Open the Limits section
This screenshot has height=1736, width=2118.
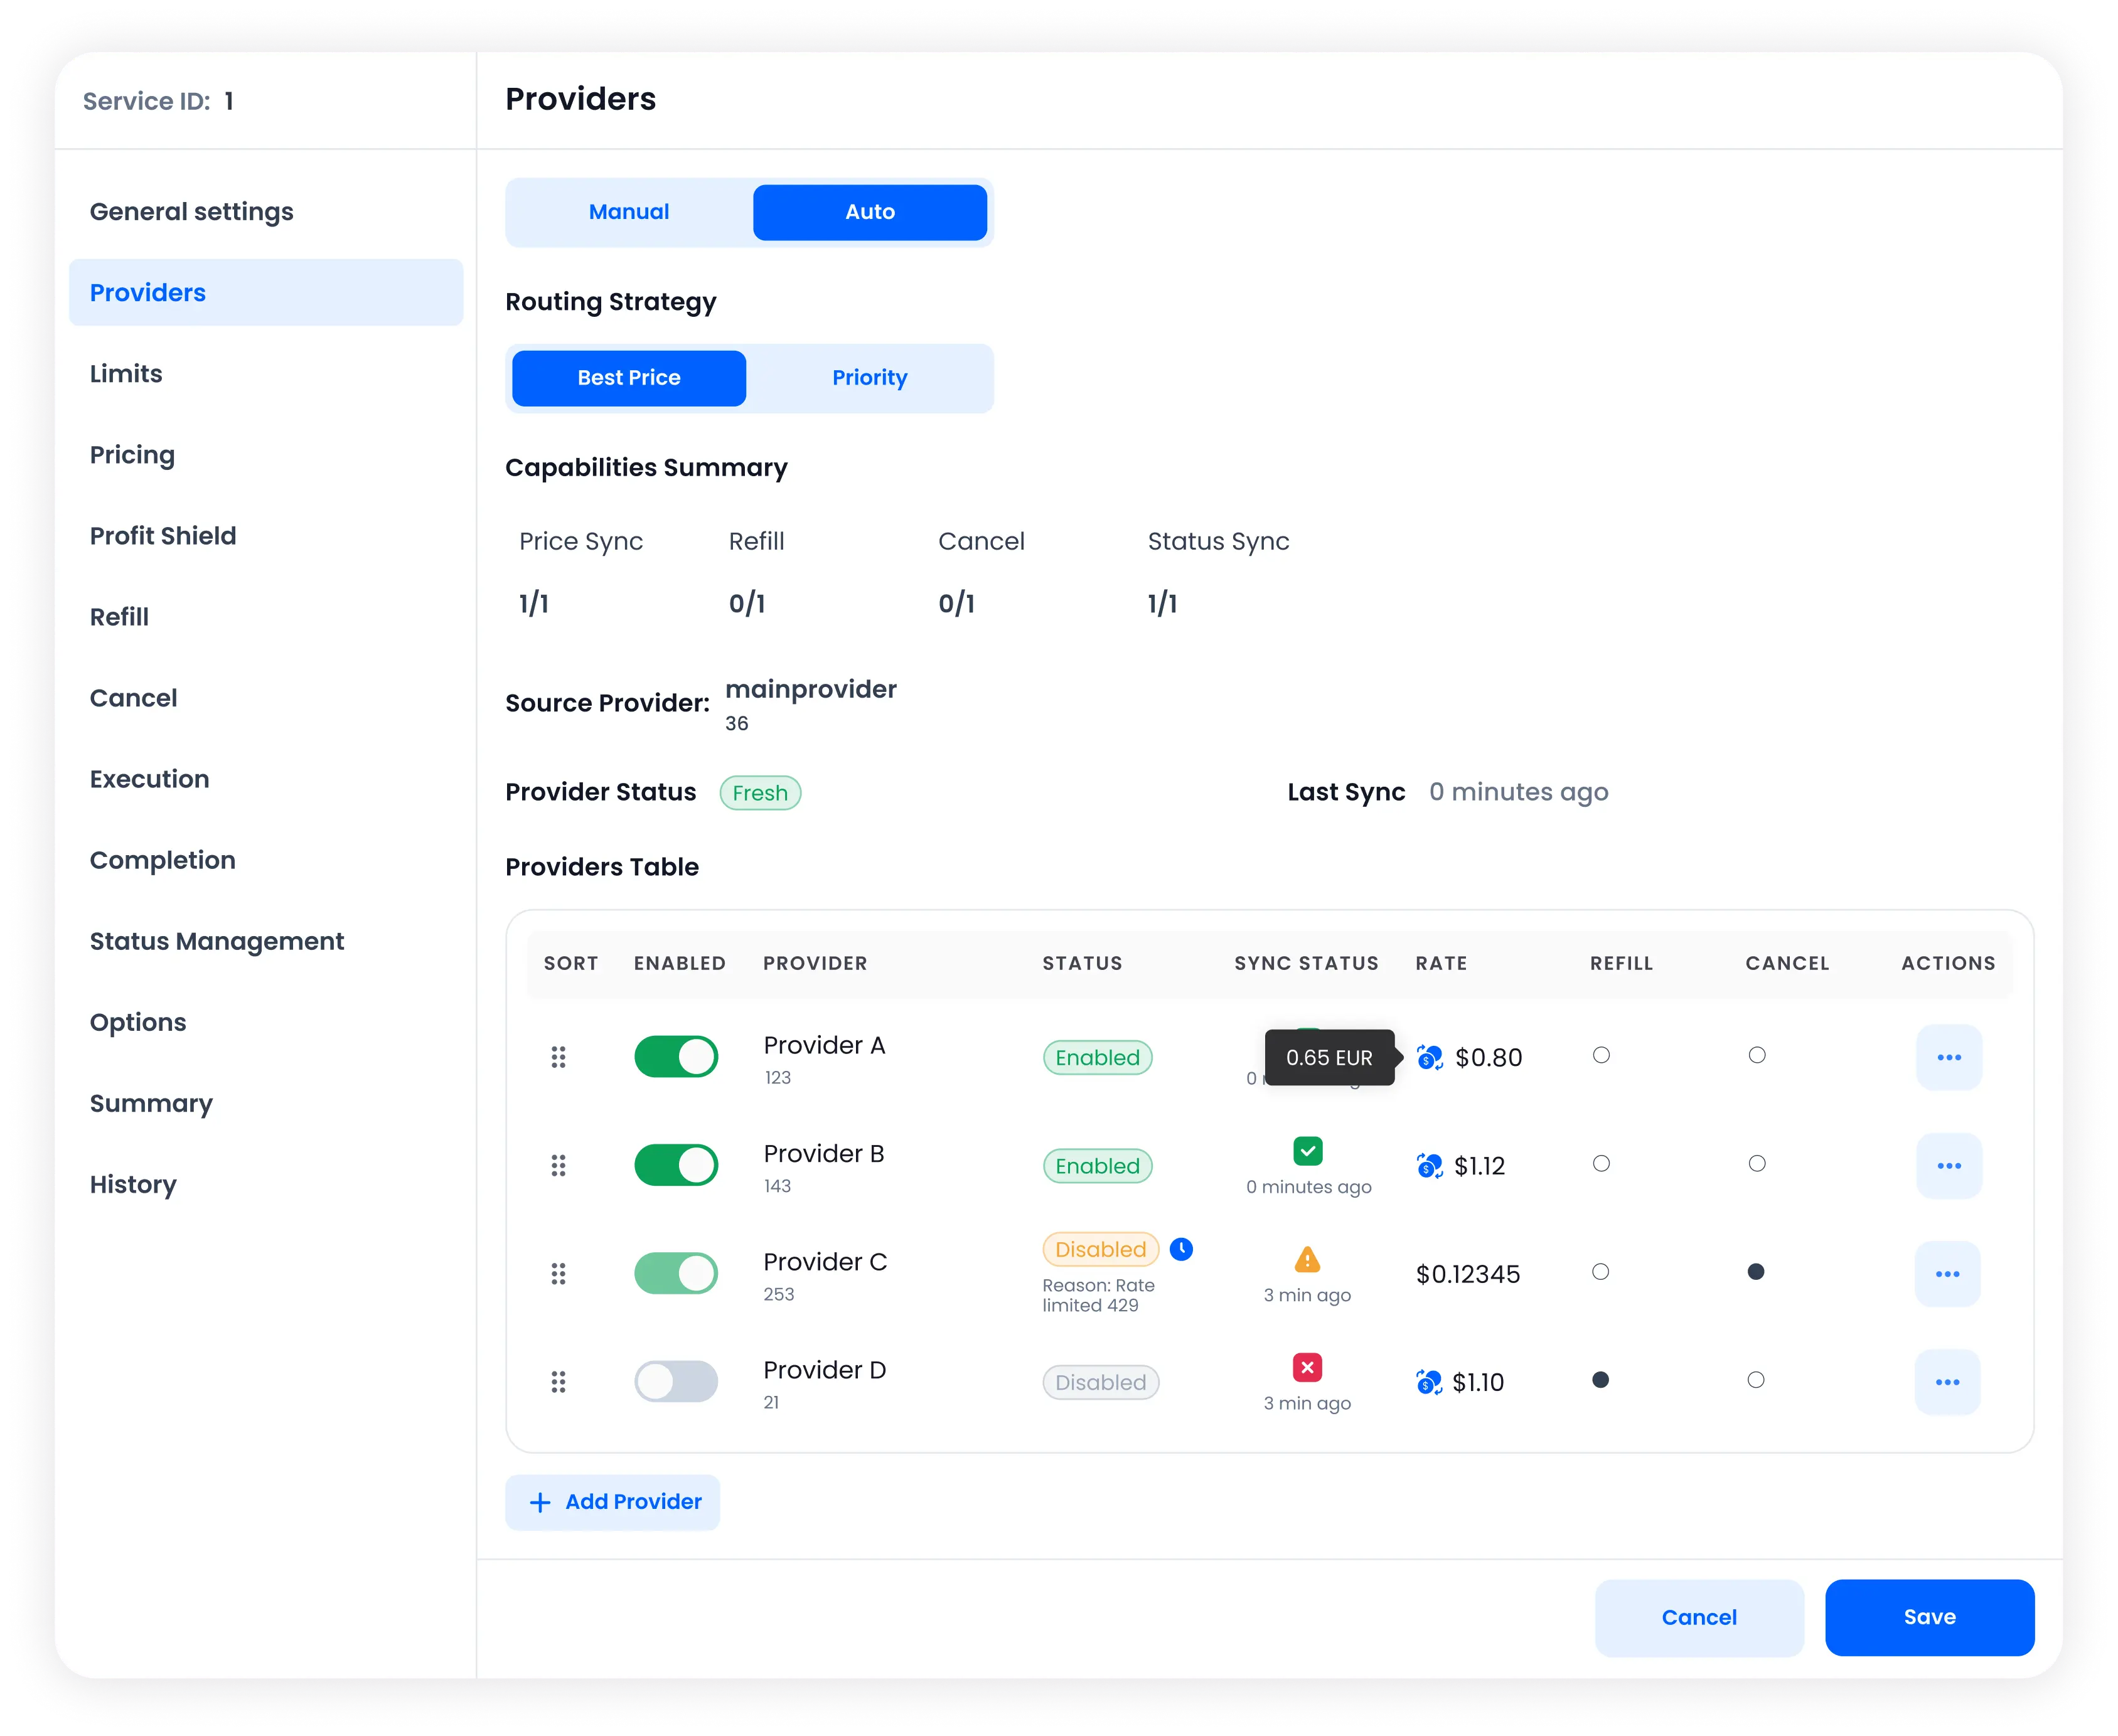(x=266, y=374)
